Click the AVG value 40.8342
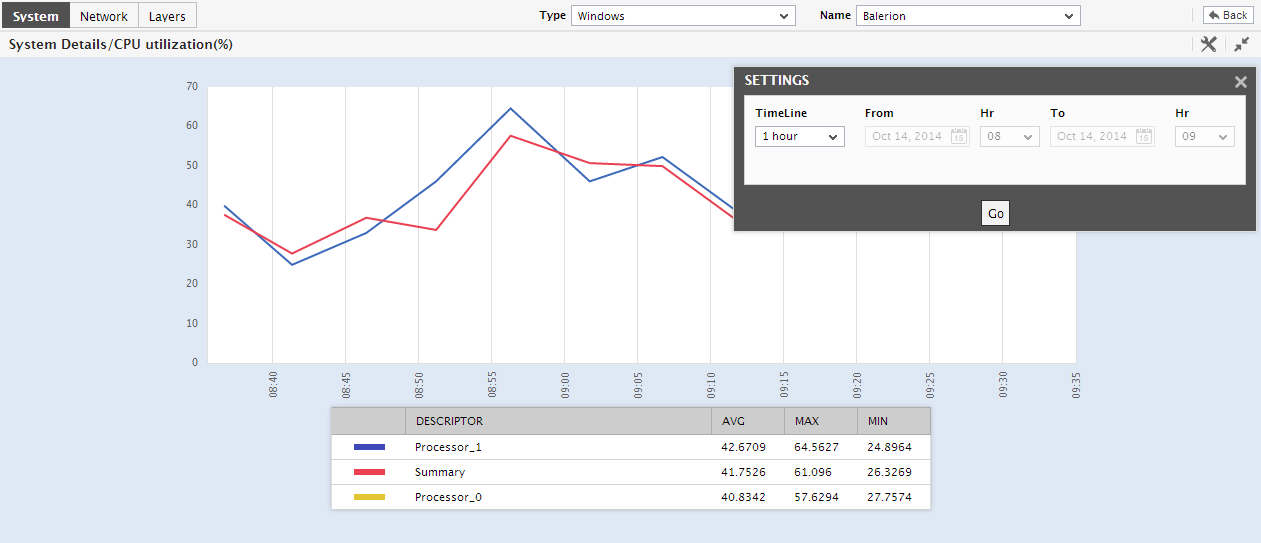 [743, 497]
